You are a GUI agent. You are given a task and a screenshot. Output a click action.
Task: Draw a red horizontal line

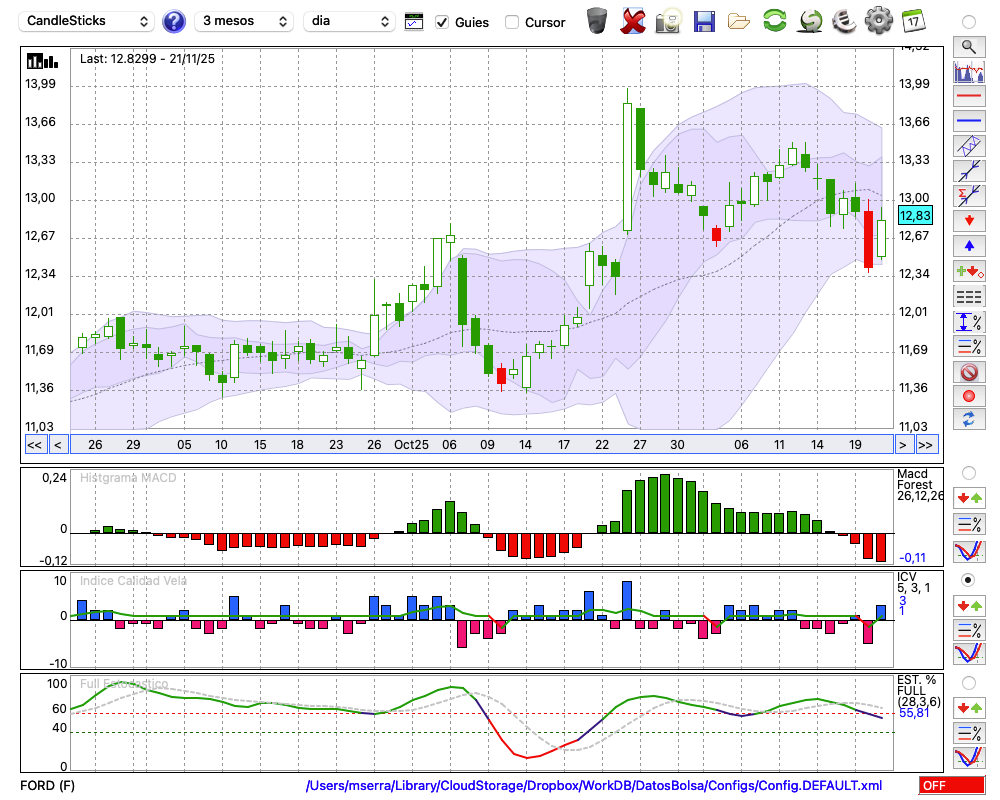click(x=968, y=97)
